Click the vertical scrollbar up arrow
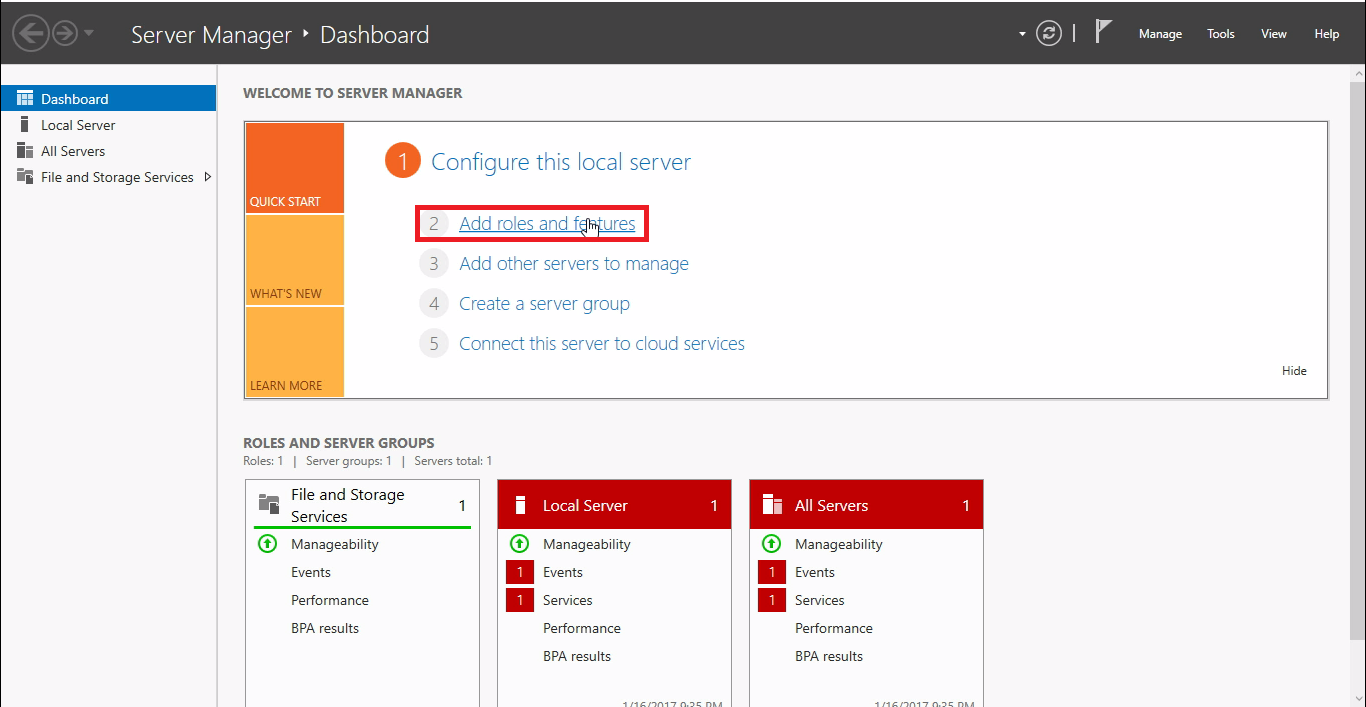The width and height of the screenshot is (1366, 707). (x=1357, y=74)
